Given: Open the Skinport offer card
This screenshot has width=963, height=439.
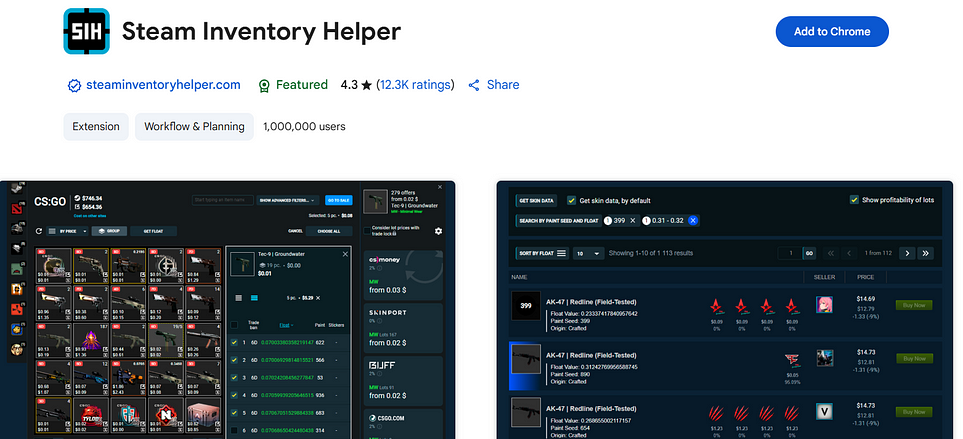Looking at the screenshot, I should tap(402, 328).
